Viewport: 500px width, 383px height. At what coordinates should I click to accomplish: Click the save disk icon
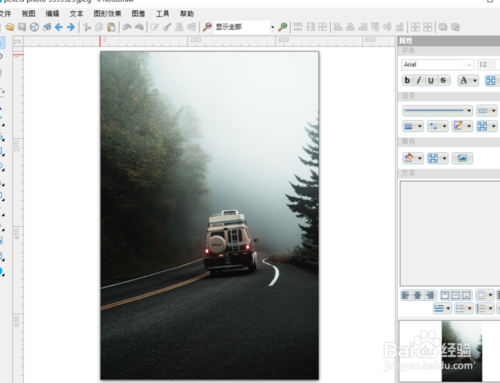coord(22,27)
